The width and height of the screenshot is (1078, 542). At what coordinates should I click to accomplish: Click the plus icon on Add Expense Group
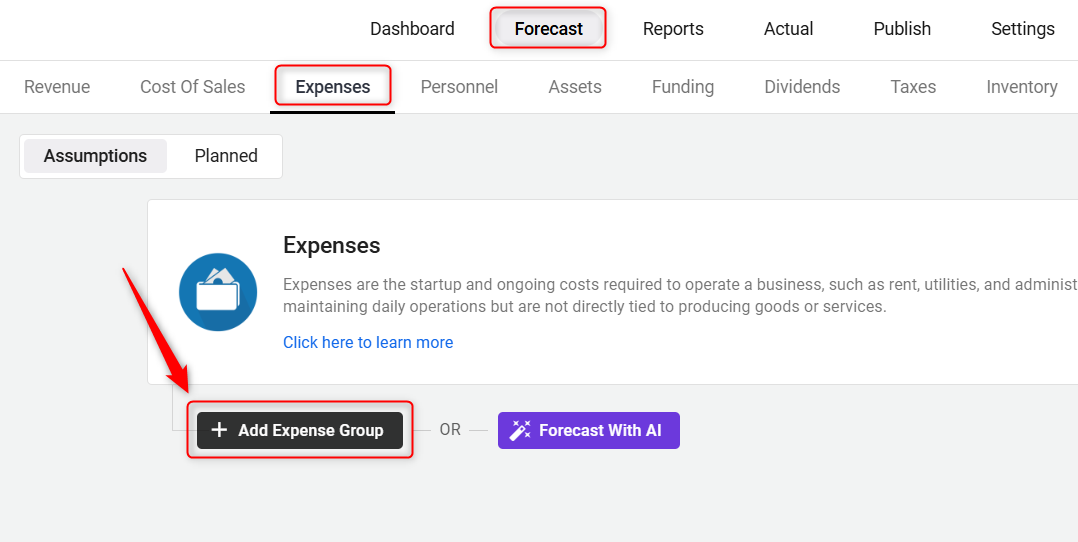click(219, 431)
